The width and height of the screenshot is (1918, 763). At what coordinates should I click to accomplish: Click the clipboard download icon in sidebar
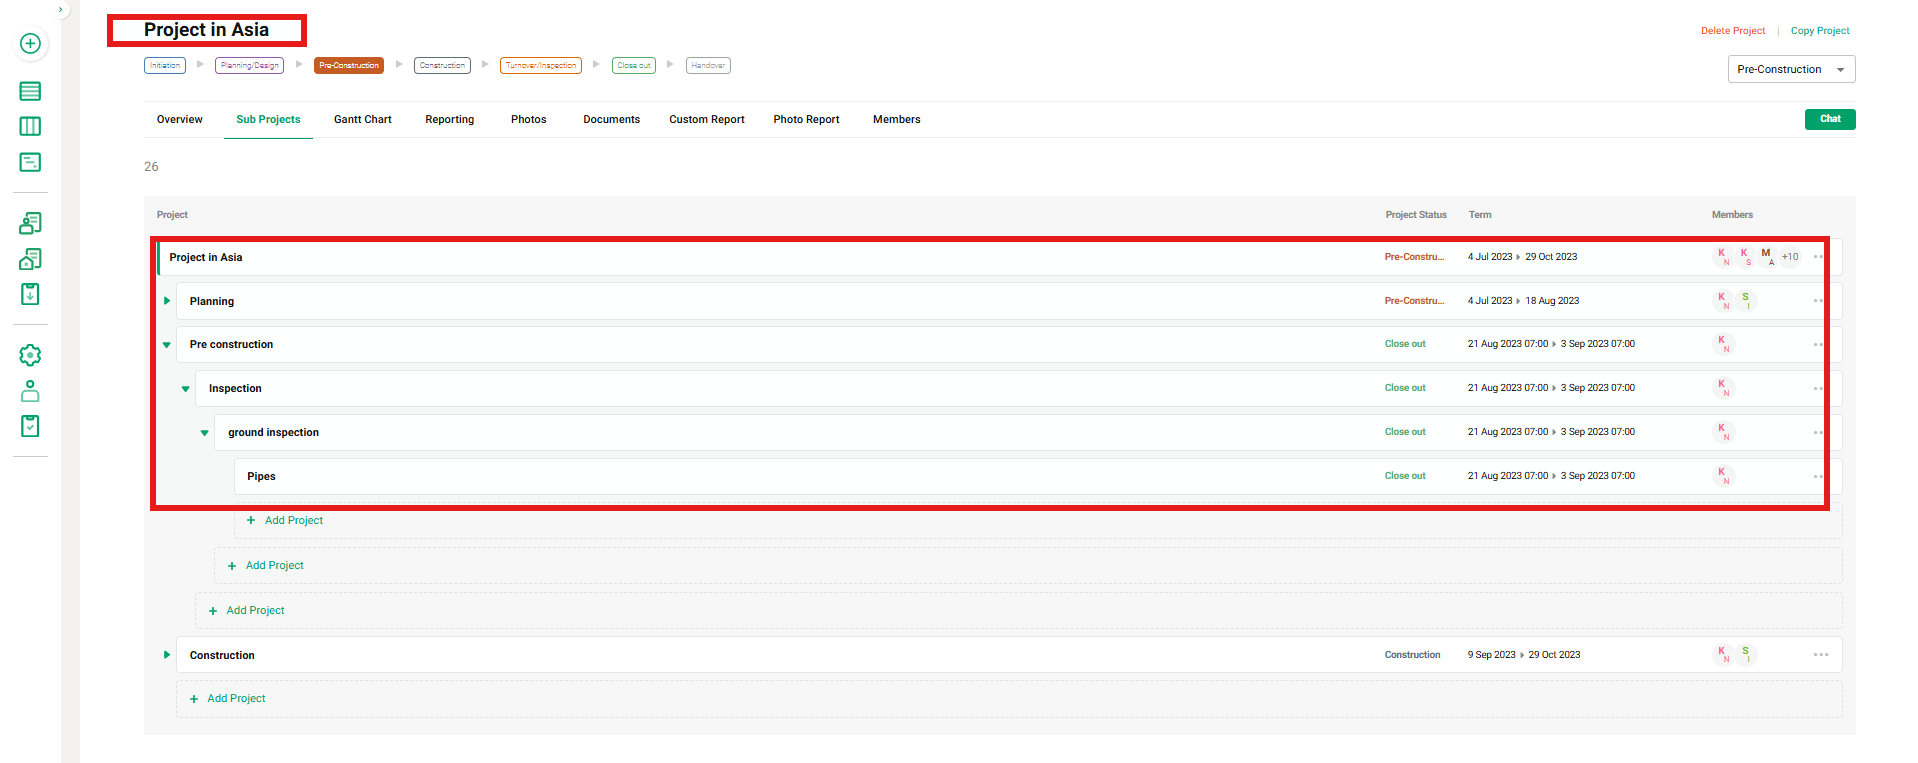point(30,294)
